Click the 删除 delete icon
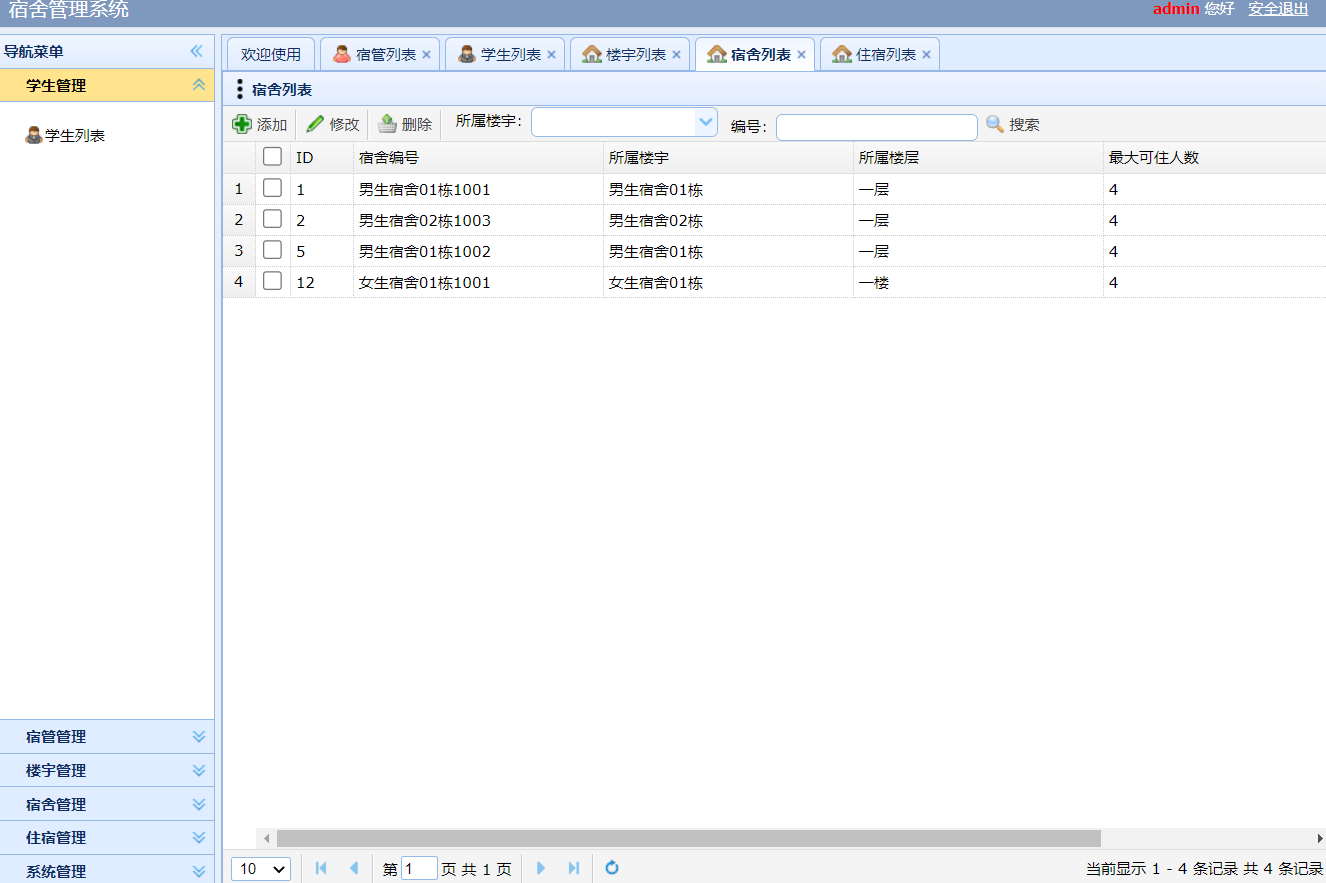Screen dimensions: 1326x883 (390, 123)
